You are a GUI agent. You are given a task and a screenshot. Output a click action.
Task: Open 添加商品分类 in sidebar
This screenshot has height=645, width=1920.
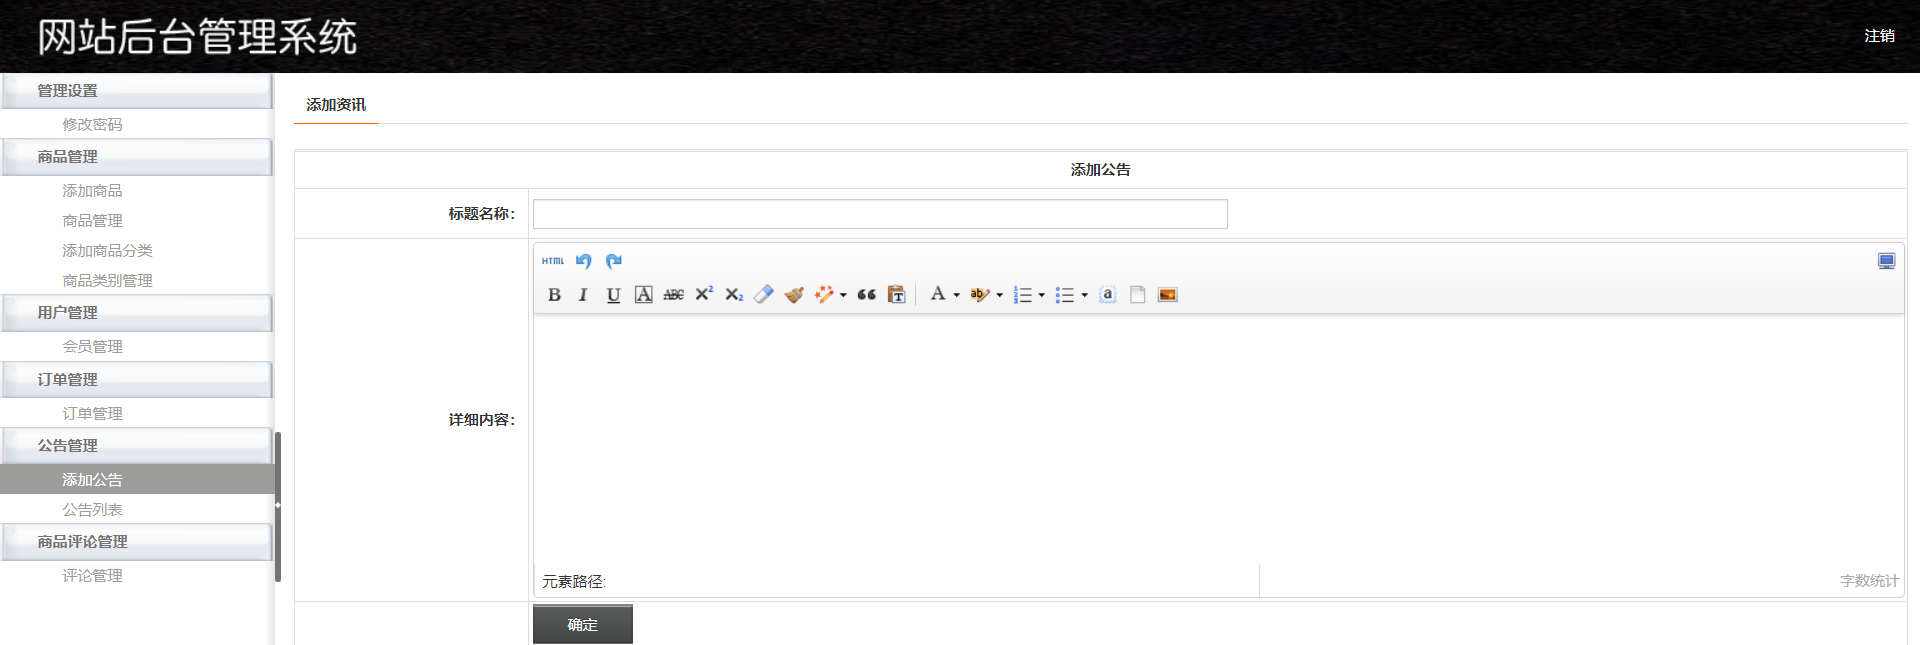click(107, 251)
